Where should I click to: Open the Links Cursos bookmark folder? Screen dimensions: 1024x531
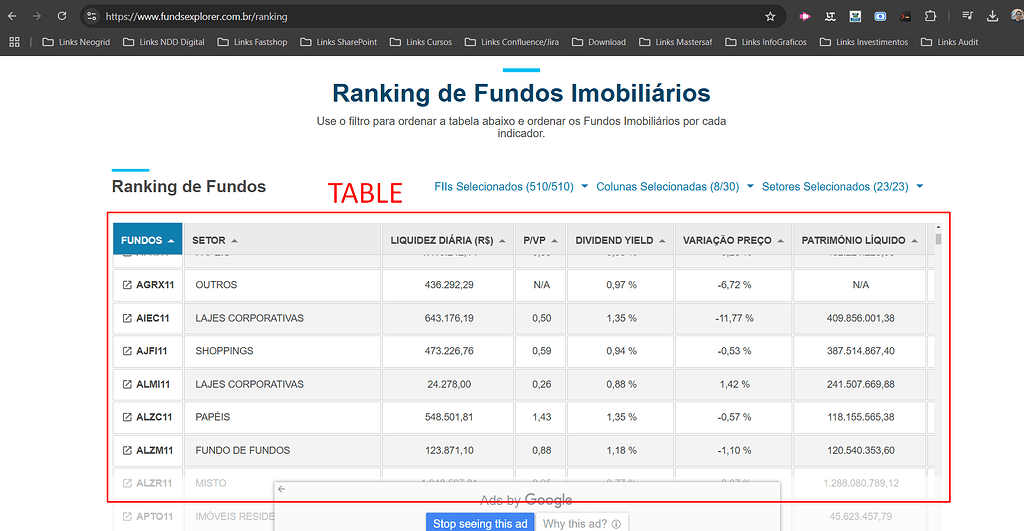[421, 42]
